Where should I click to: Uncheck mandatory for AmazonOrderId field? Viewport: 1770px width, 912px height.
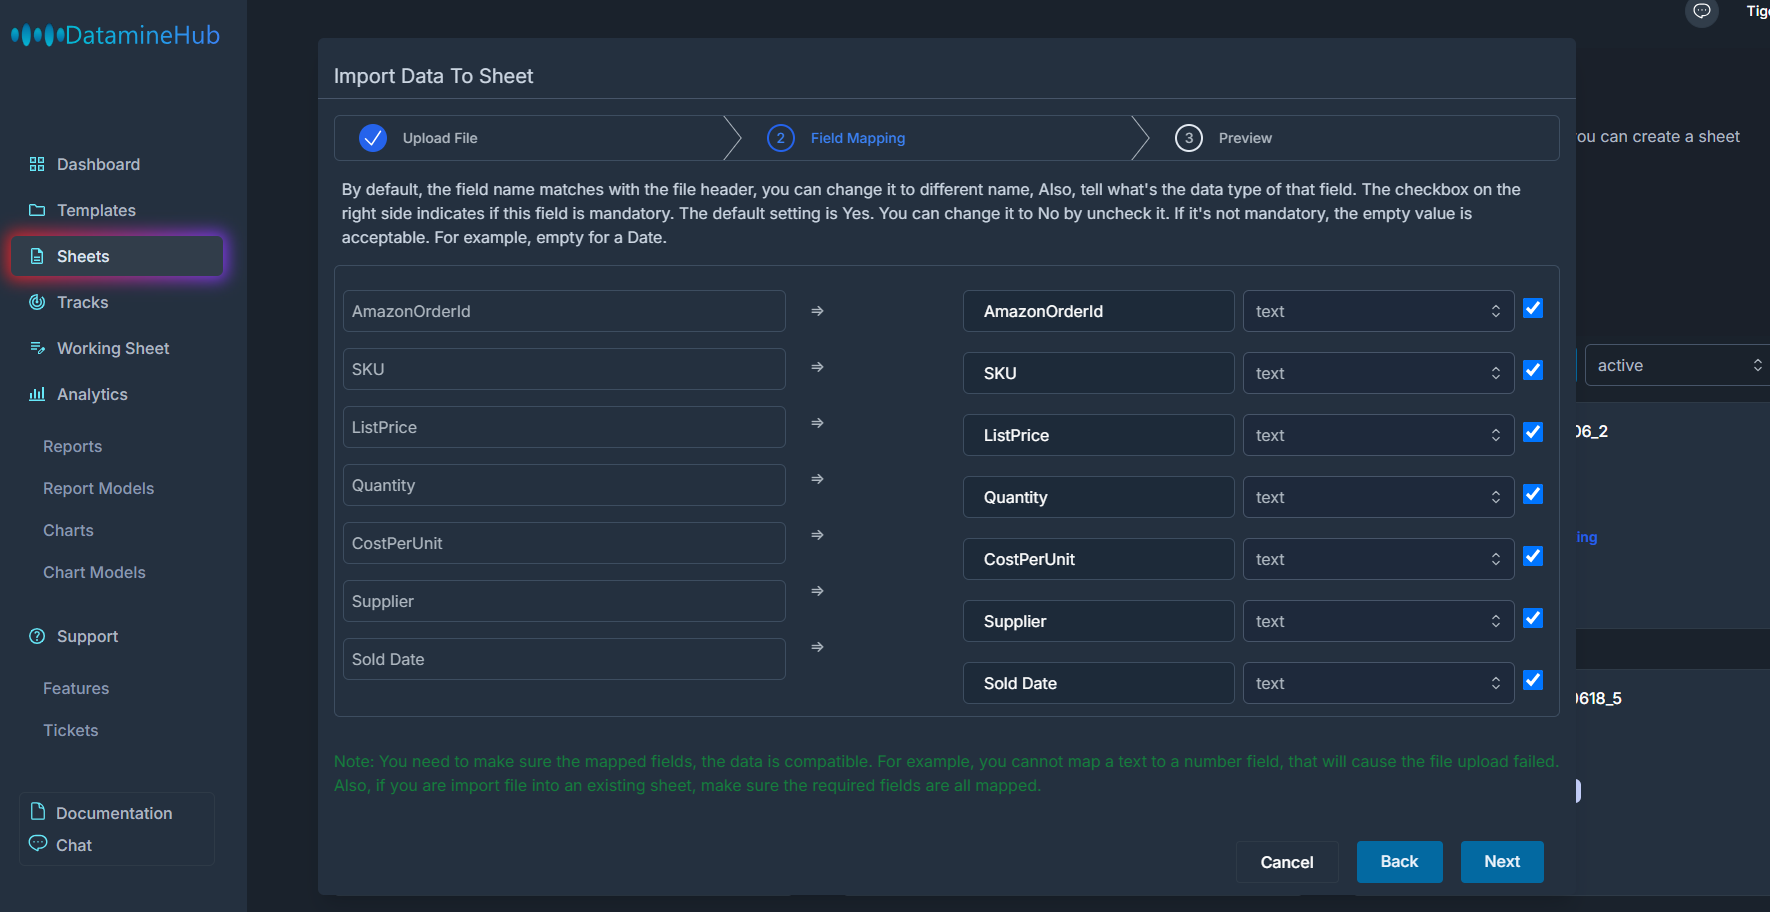[x=1533, y=308]
